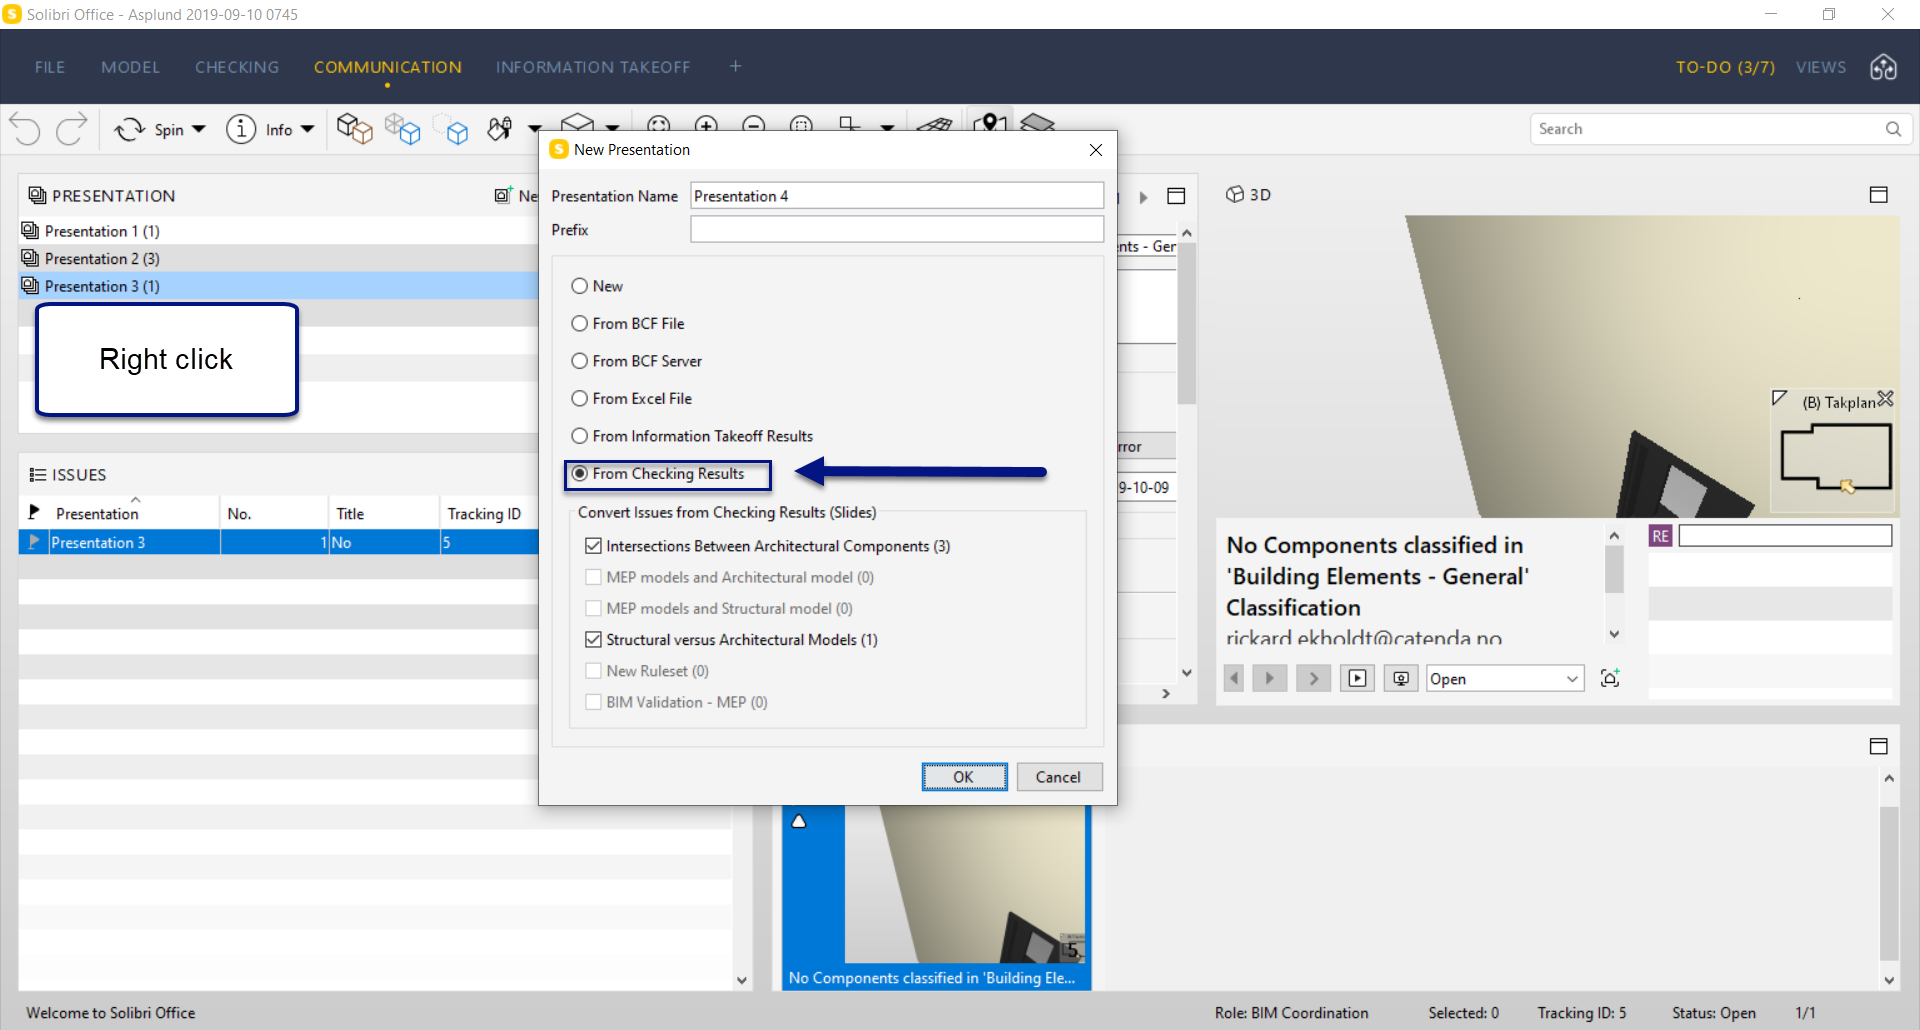The image size is (1920, 1030).
Task: Click Cancel in New Presentation dialog
Action: [x=1059, y=777]
